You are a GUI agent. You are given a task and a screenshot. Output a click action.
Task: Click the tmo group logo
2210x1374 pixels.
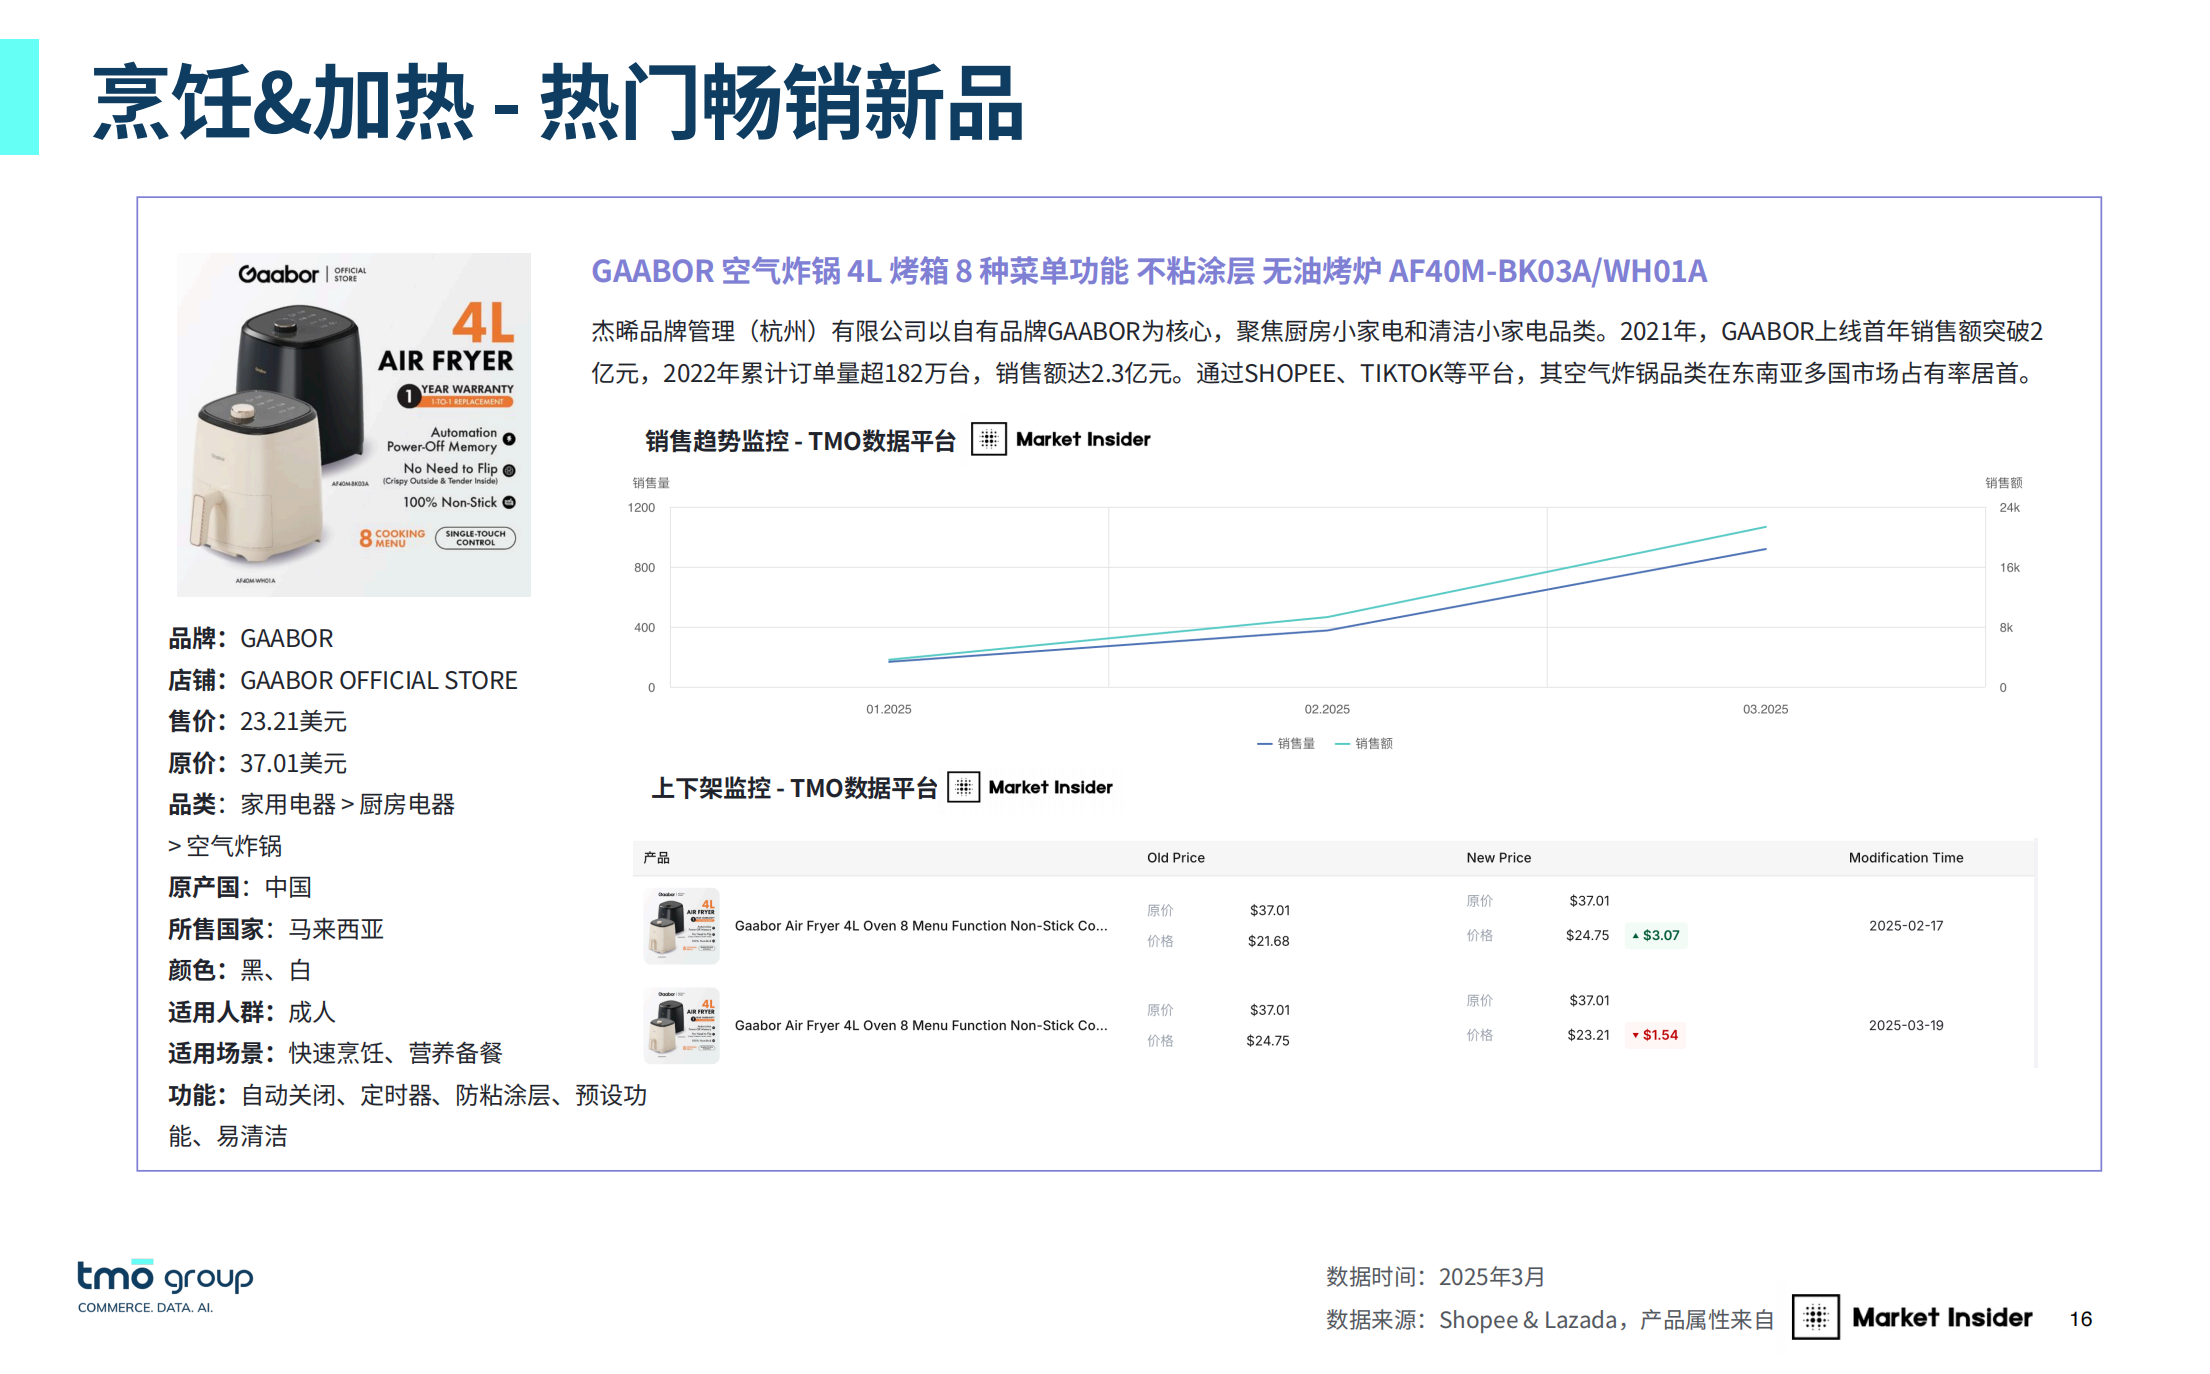165,1285
